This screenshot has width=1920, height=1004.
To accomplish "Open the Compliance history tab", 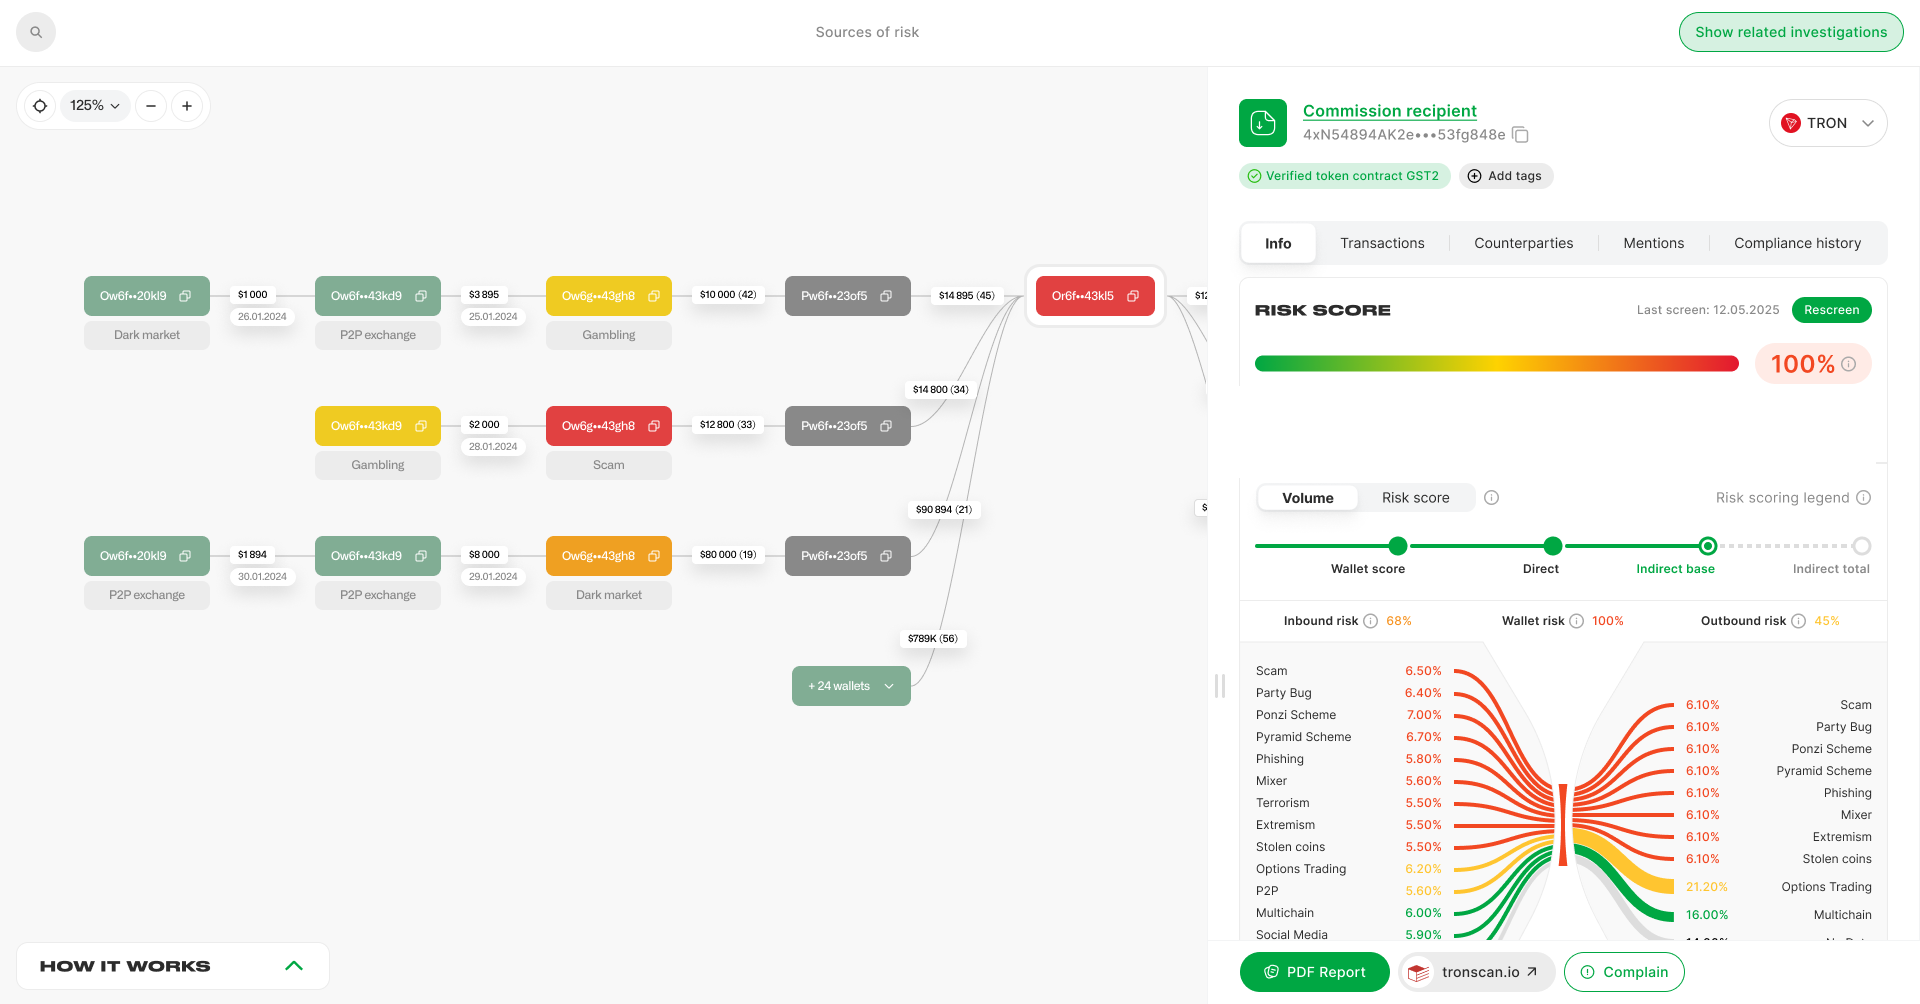I will [x=1797, y=243].
